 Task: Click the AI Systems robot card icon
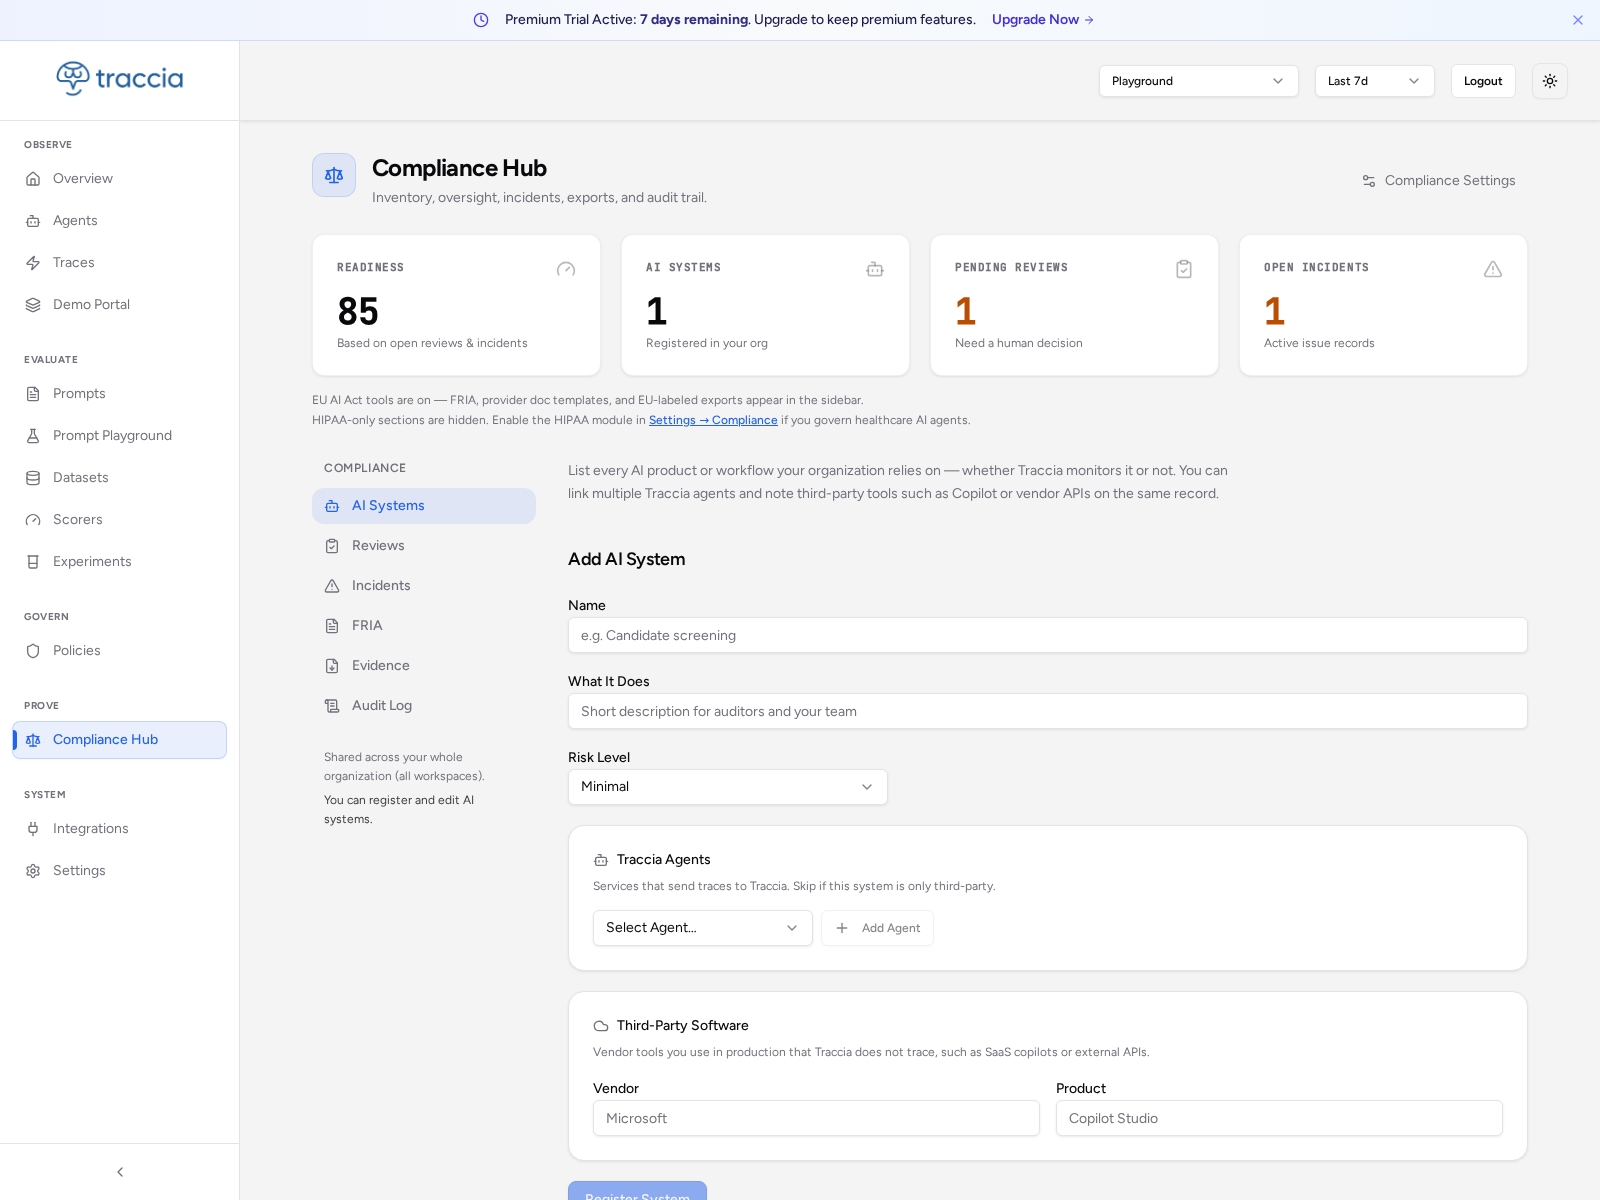click(875, 269)
